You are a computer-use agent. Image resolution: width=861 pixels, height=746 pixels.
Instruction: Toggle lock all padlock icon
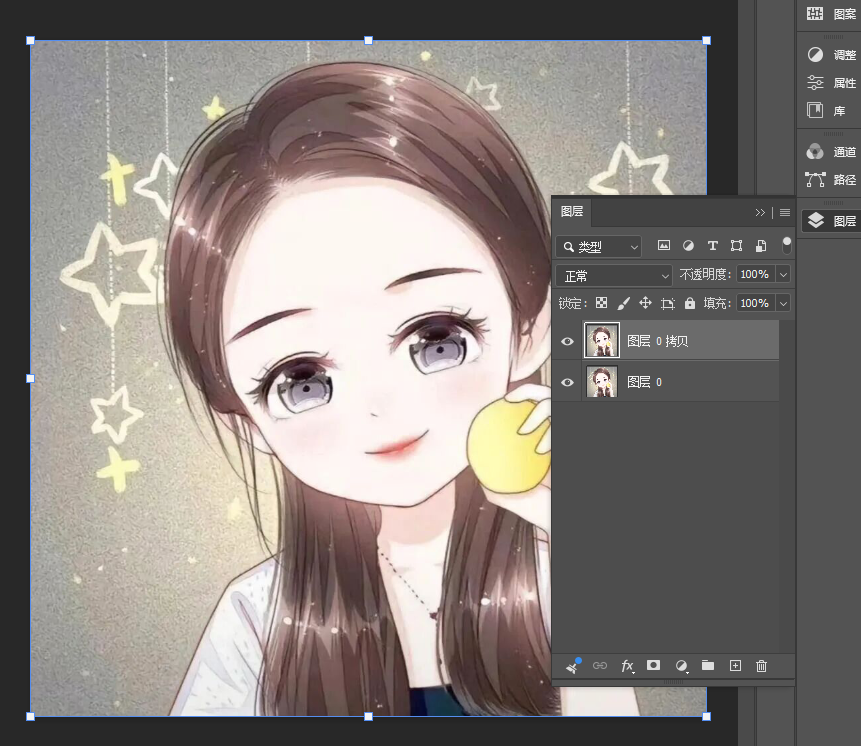[690, 303]
